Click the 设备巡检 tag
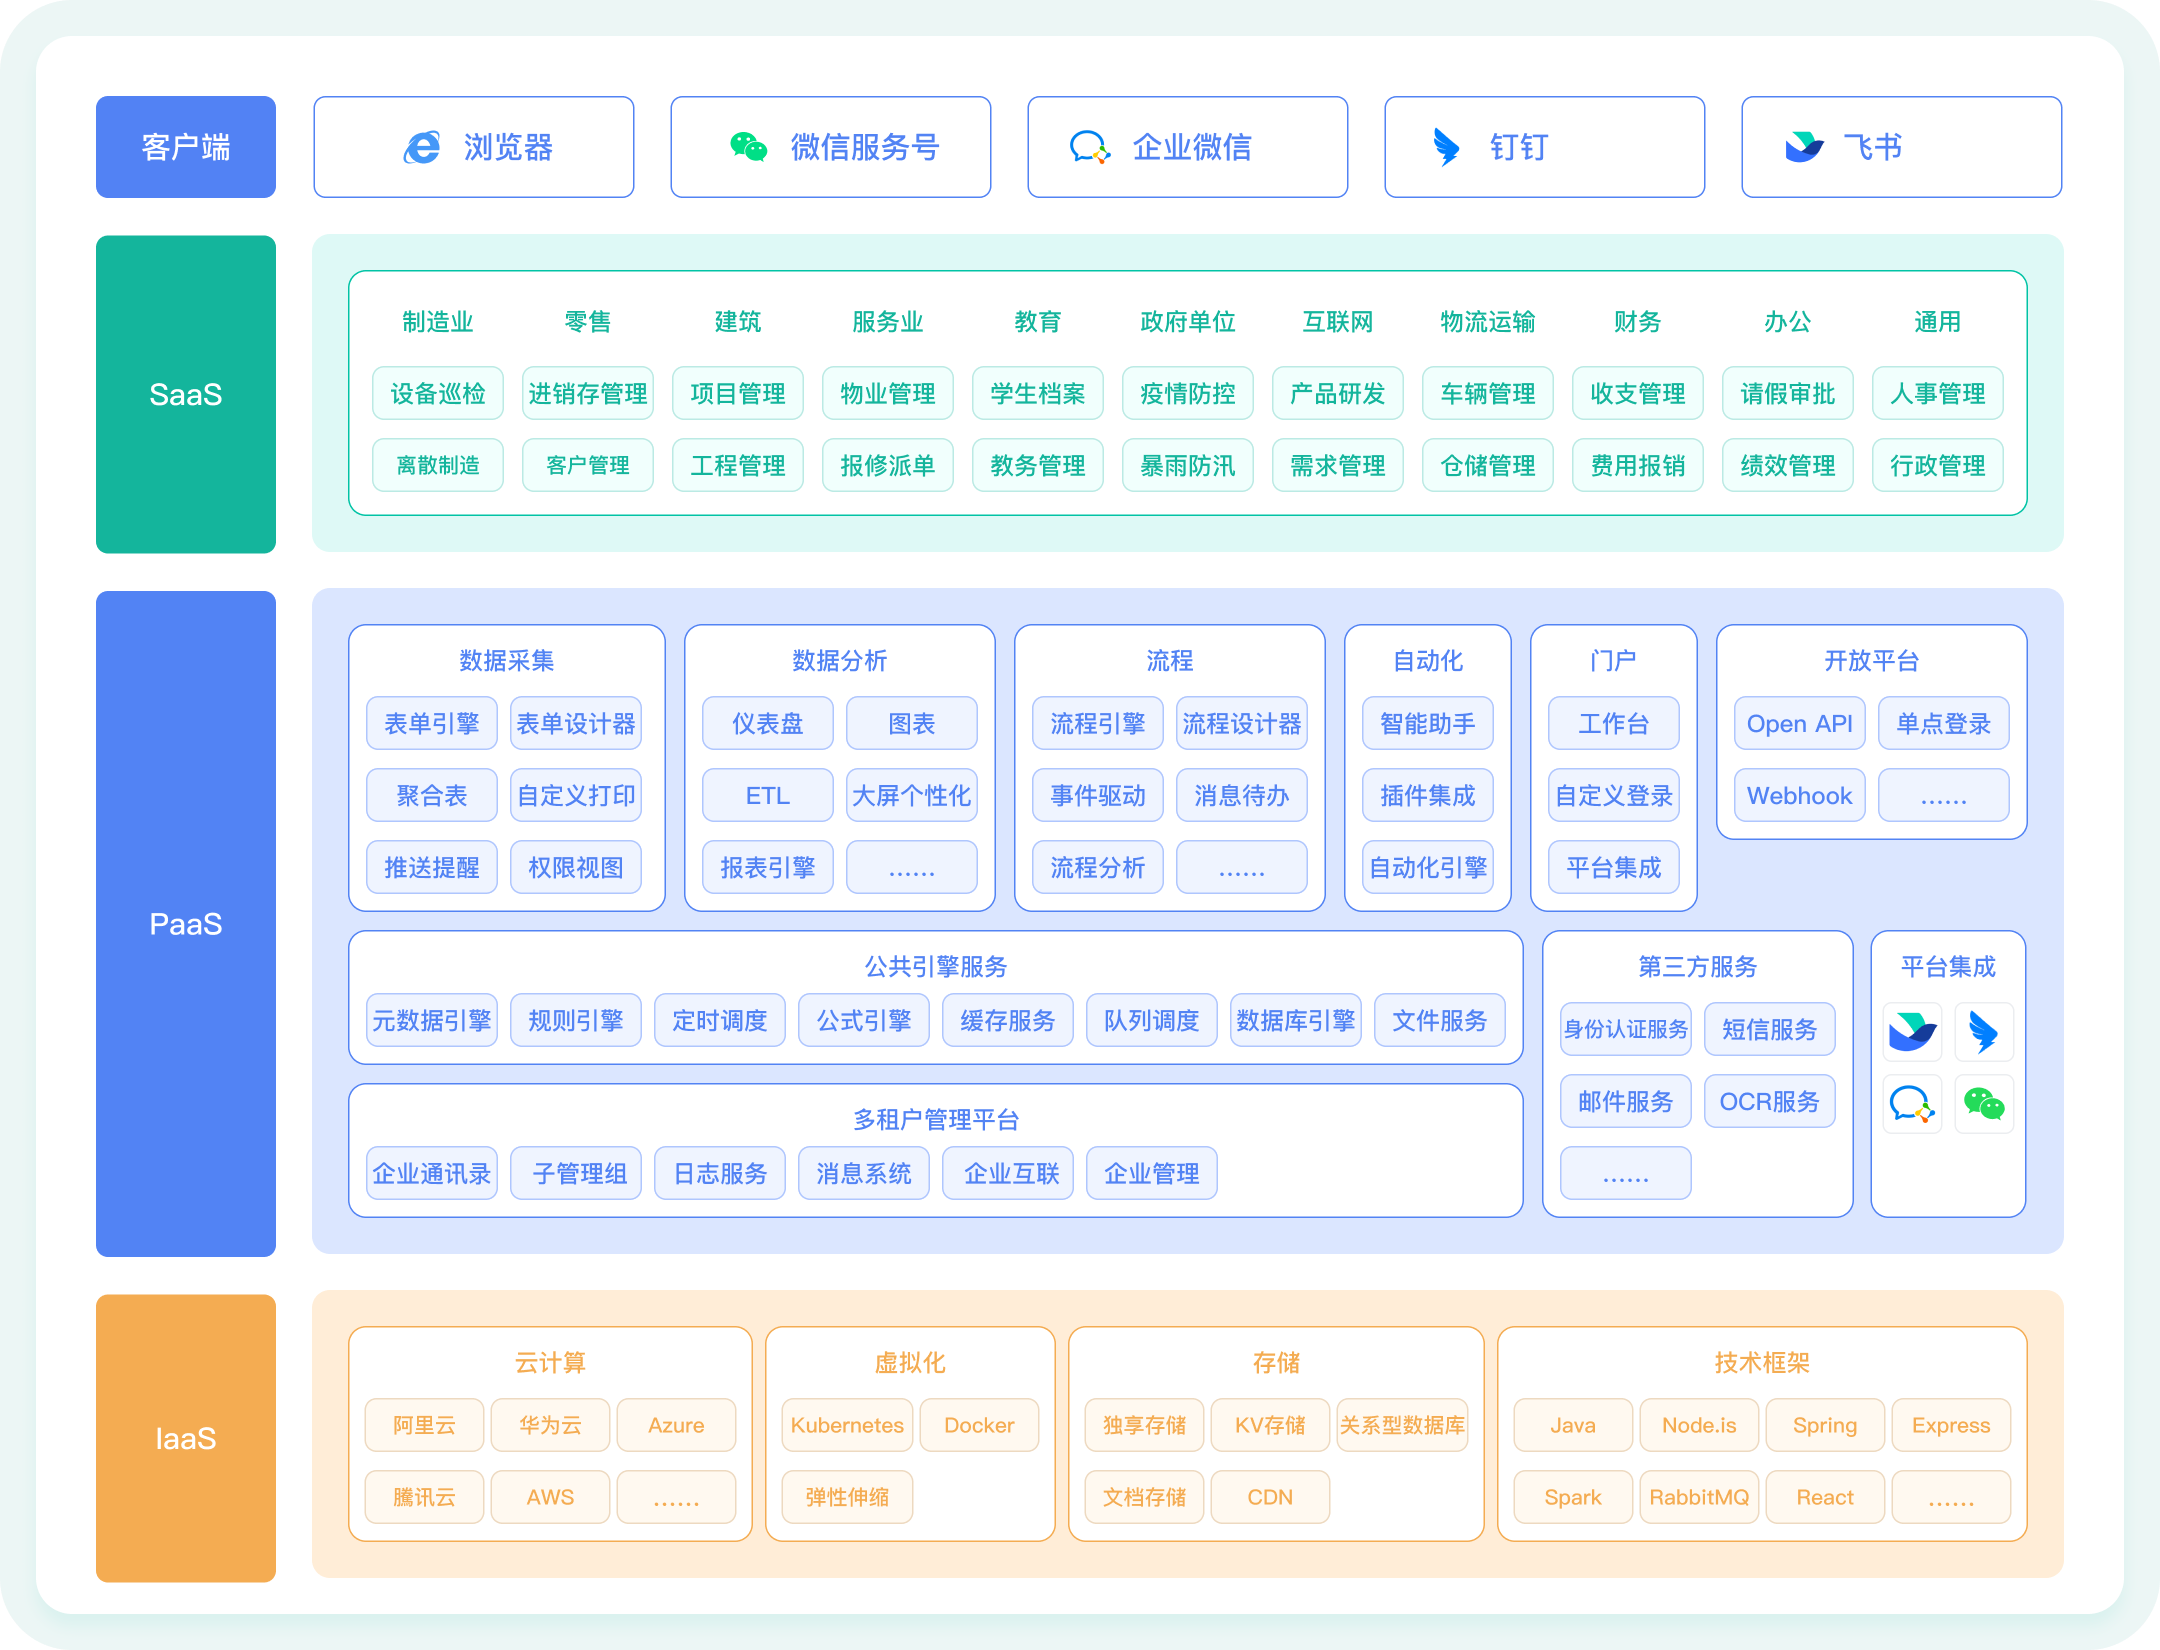2160x1650 pixels. pos(438,393)
